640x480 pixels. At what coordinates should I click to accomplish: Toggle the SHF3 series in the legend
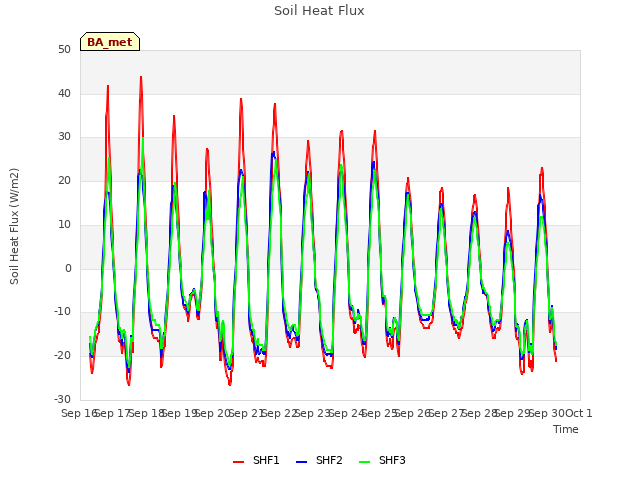pyautogui.click(x=382, y=460)
